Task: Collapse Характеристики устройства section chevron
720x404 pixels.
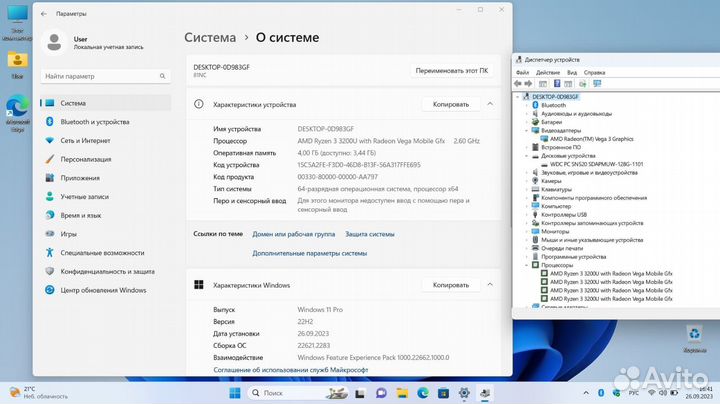Action: [490, 104]
